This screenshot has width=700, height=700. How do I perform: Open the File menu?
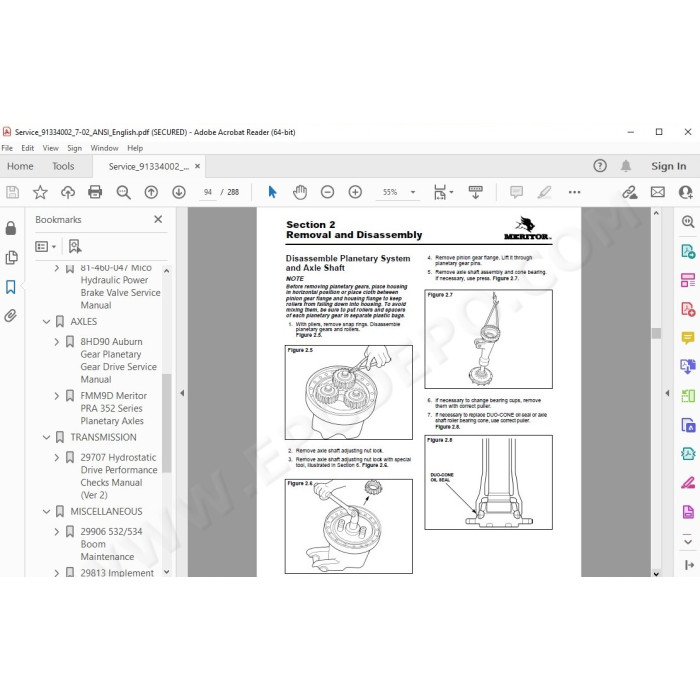[x=7, y=148]
